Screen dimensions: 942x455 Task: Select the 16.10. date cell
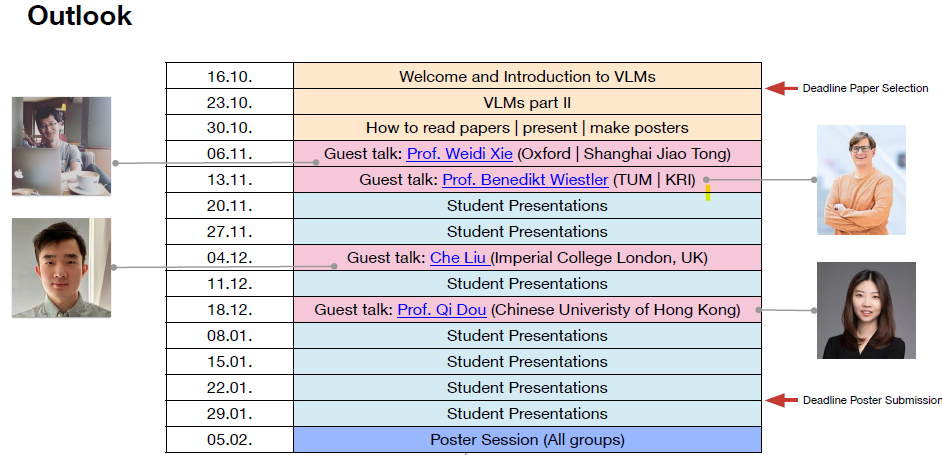[x=229, y=76]
